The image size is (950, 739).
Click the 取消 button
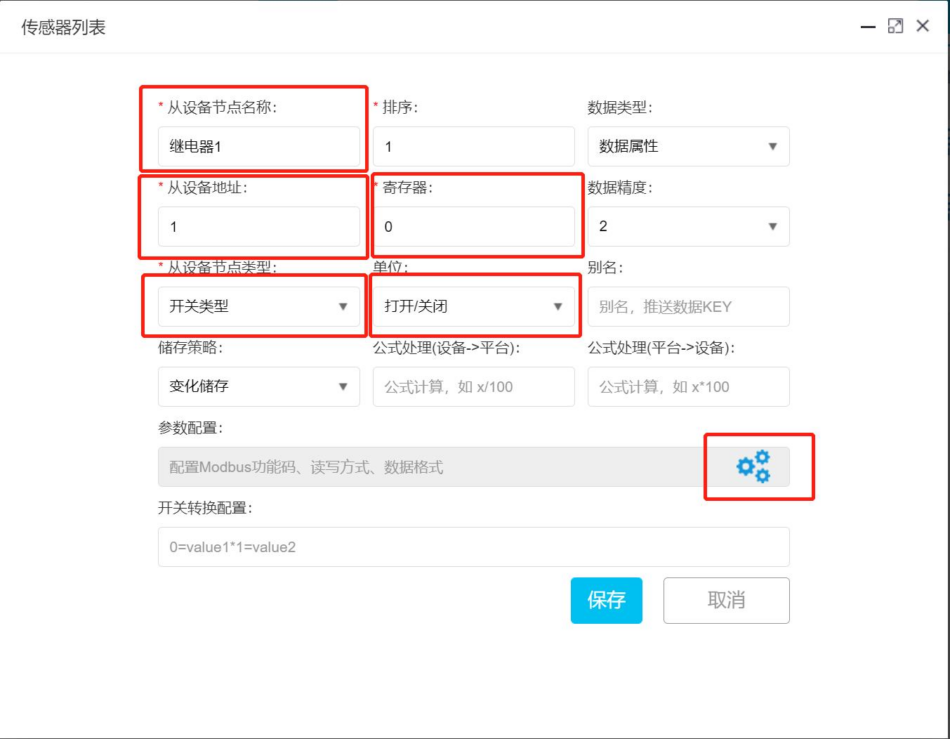click(726, 600)
